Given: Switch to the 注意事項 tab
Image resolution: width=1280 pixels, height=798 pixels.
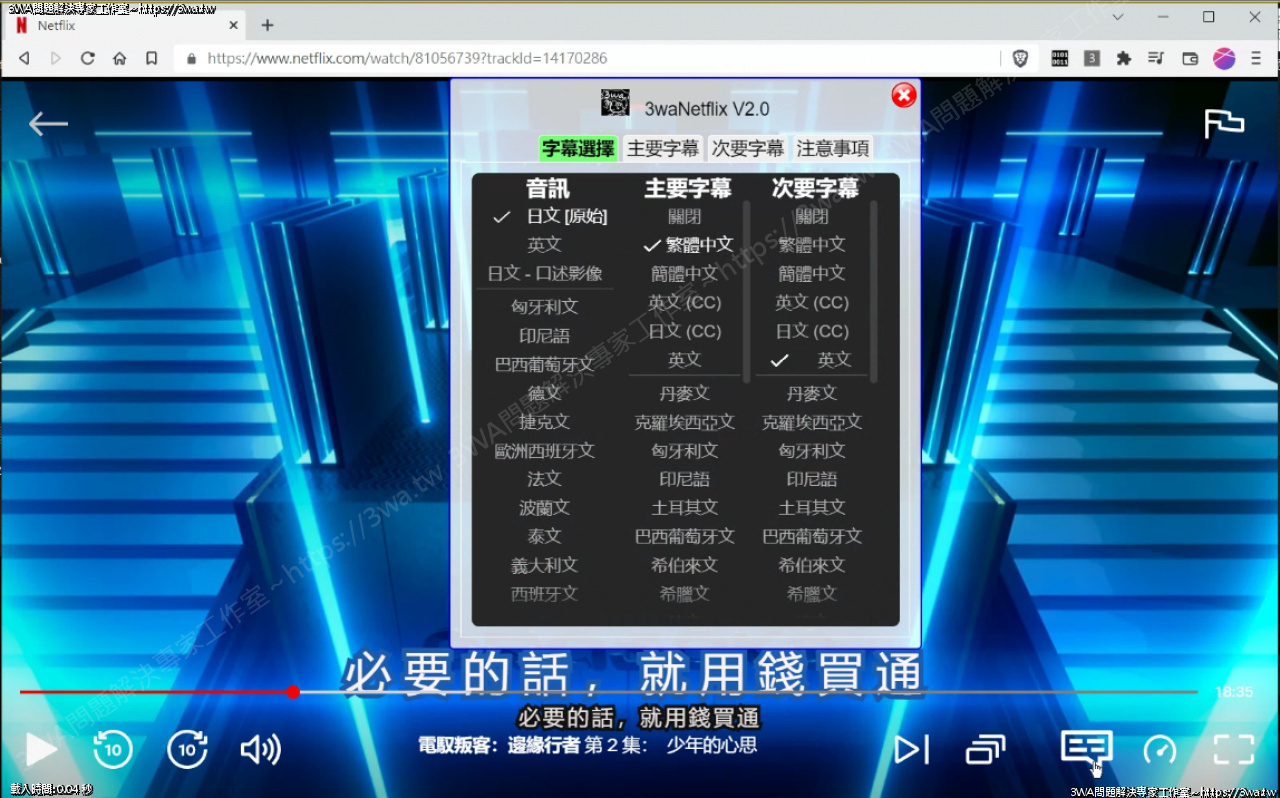Looking at the screenshot, I should 833,148.
